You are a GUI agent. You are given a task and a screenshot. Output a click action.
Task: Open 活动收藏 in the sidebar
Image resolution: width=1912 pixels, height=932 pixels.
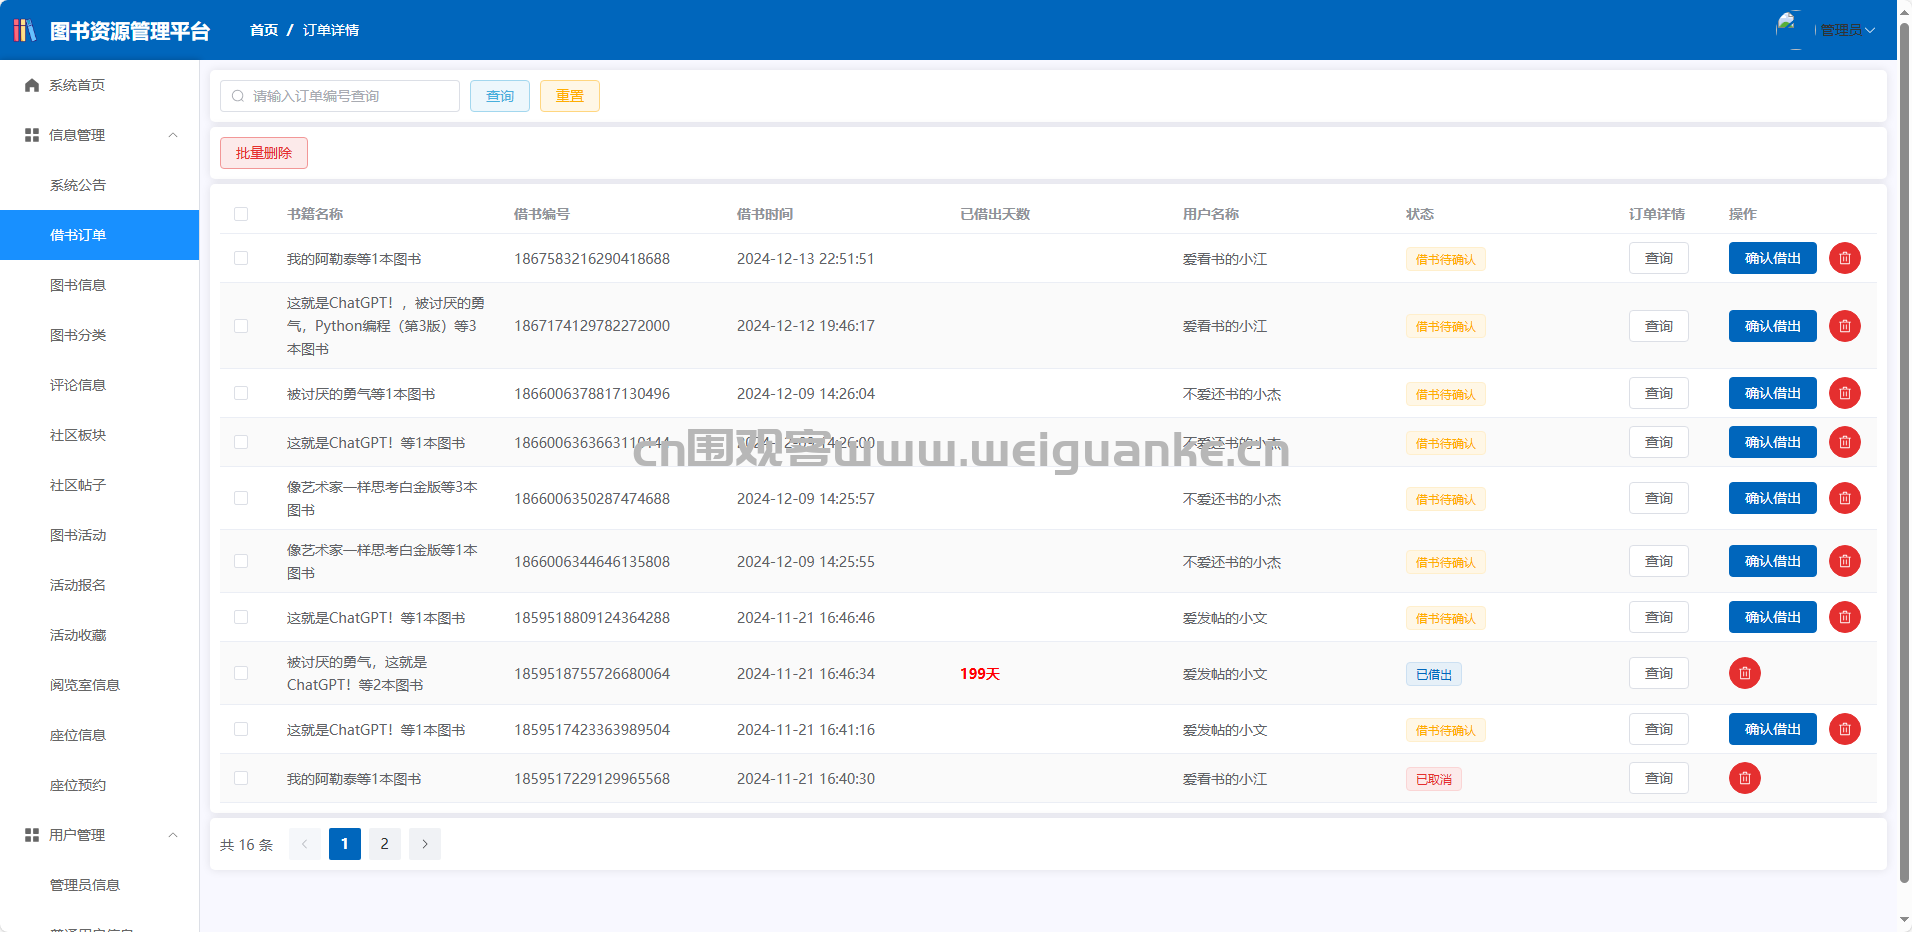coord(100,635)
